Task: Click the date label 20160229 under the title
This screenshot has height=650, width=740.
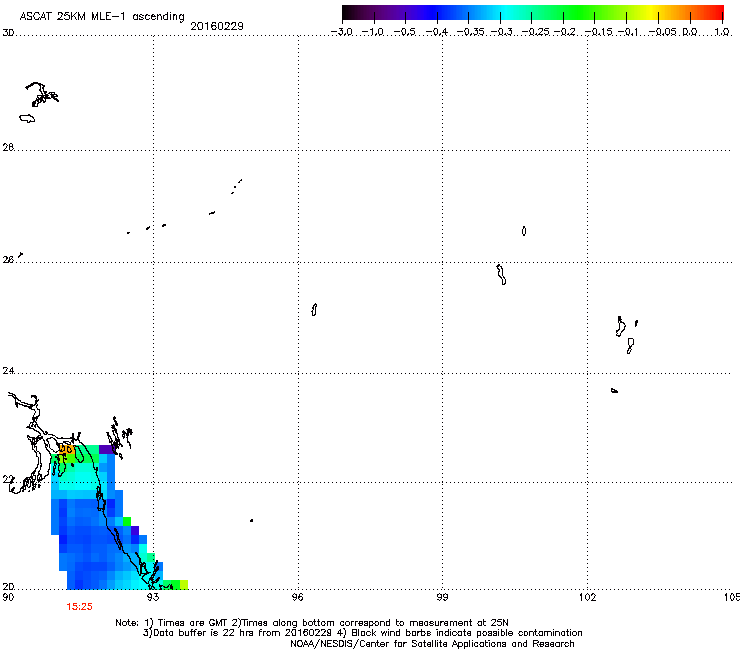Action: [217, 26]
